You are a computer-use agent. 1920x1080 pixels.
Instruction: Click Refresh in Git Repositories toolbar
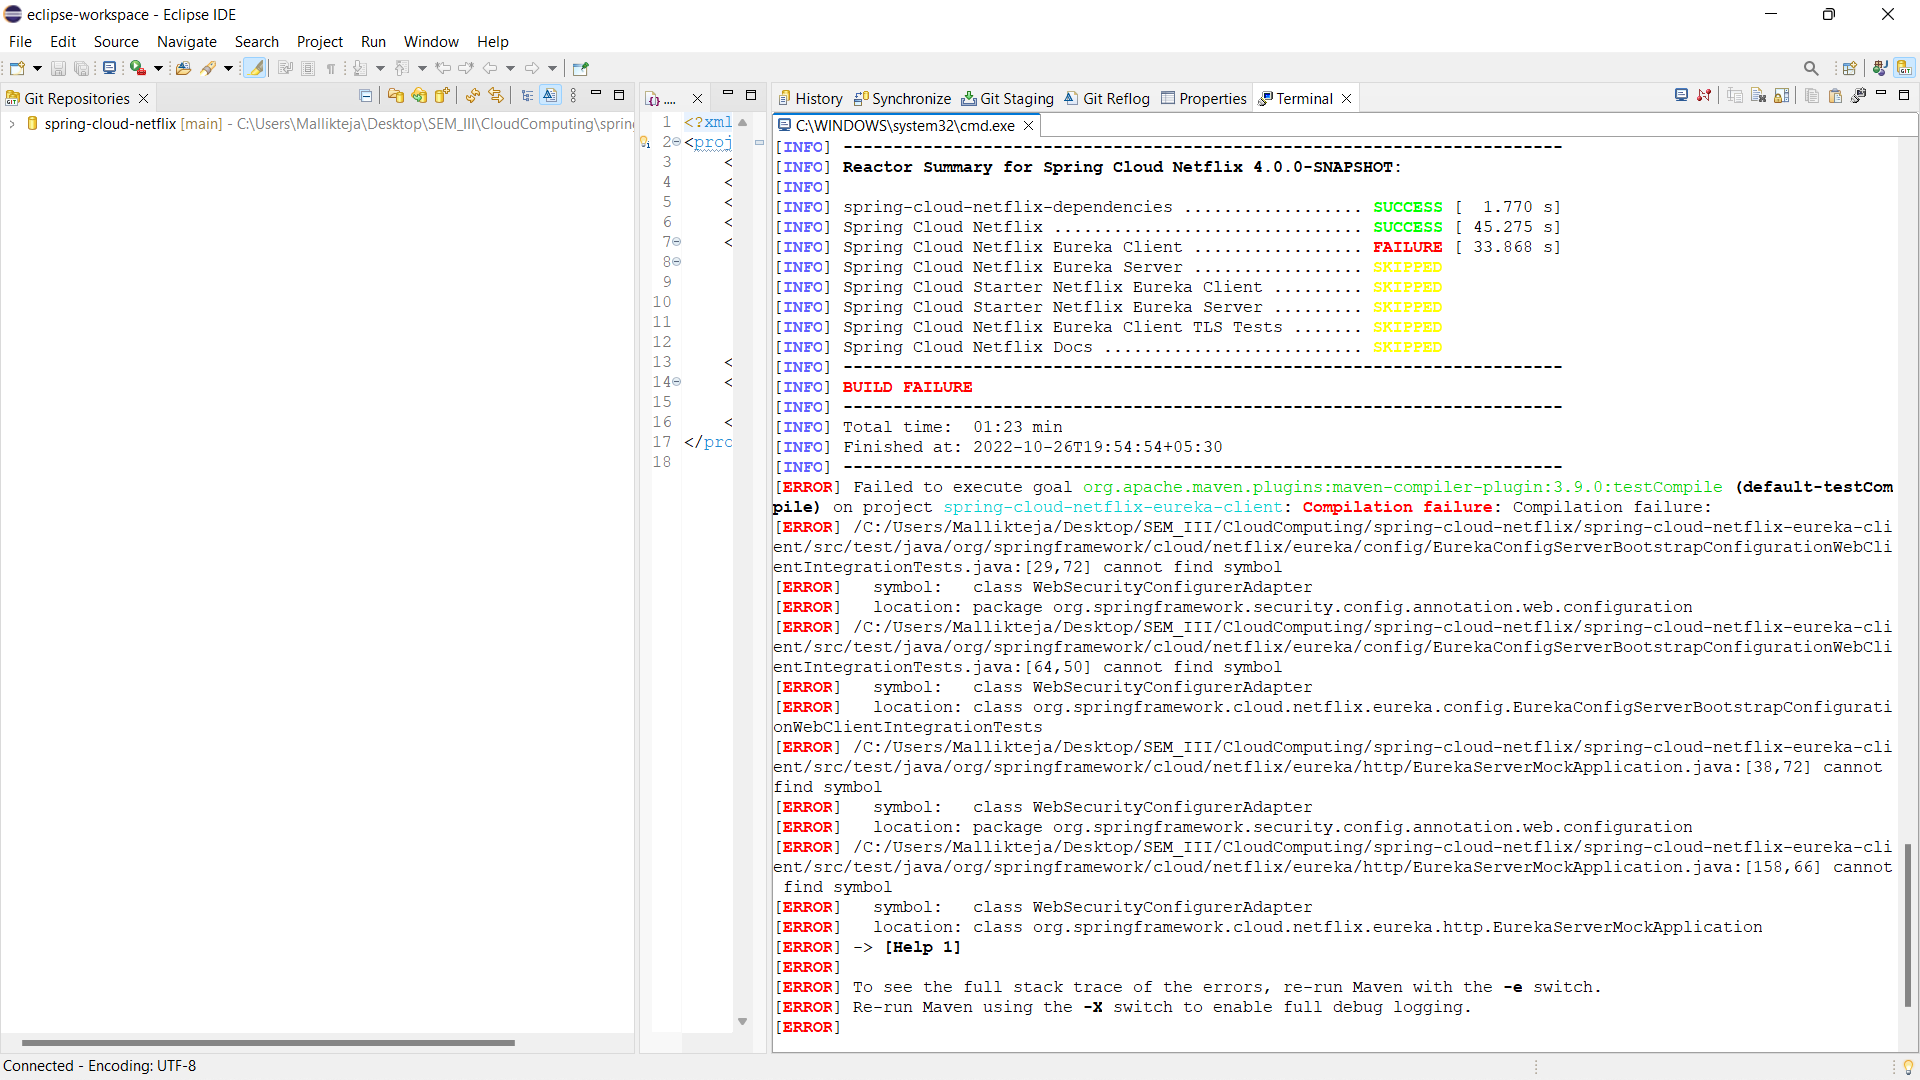point(472,96)
